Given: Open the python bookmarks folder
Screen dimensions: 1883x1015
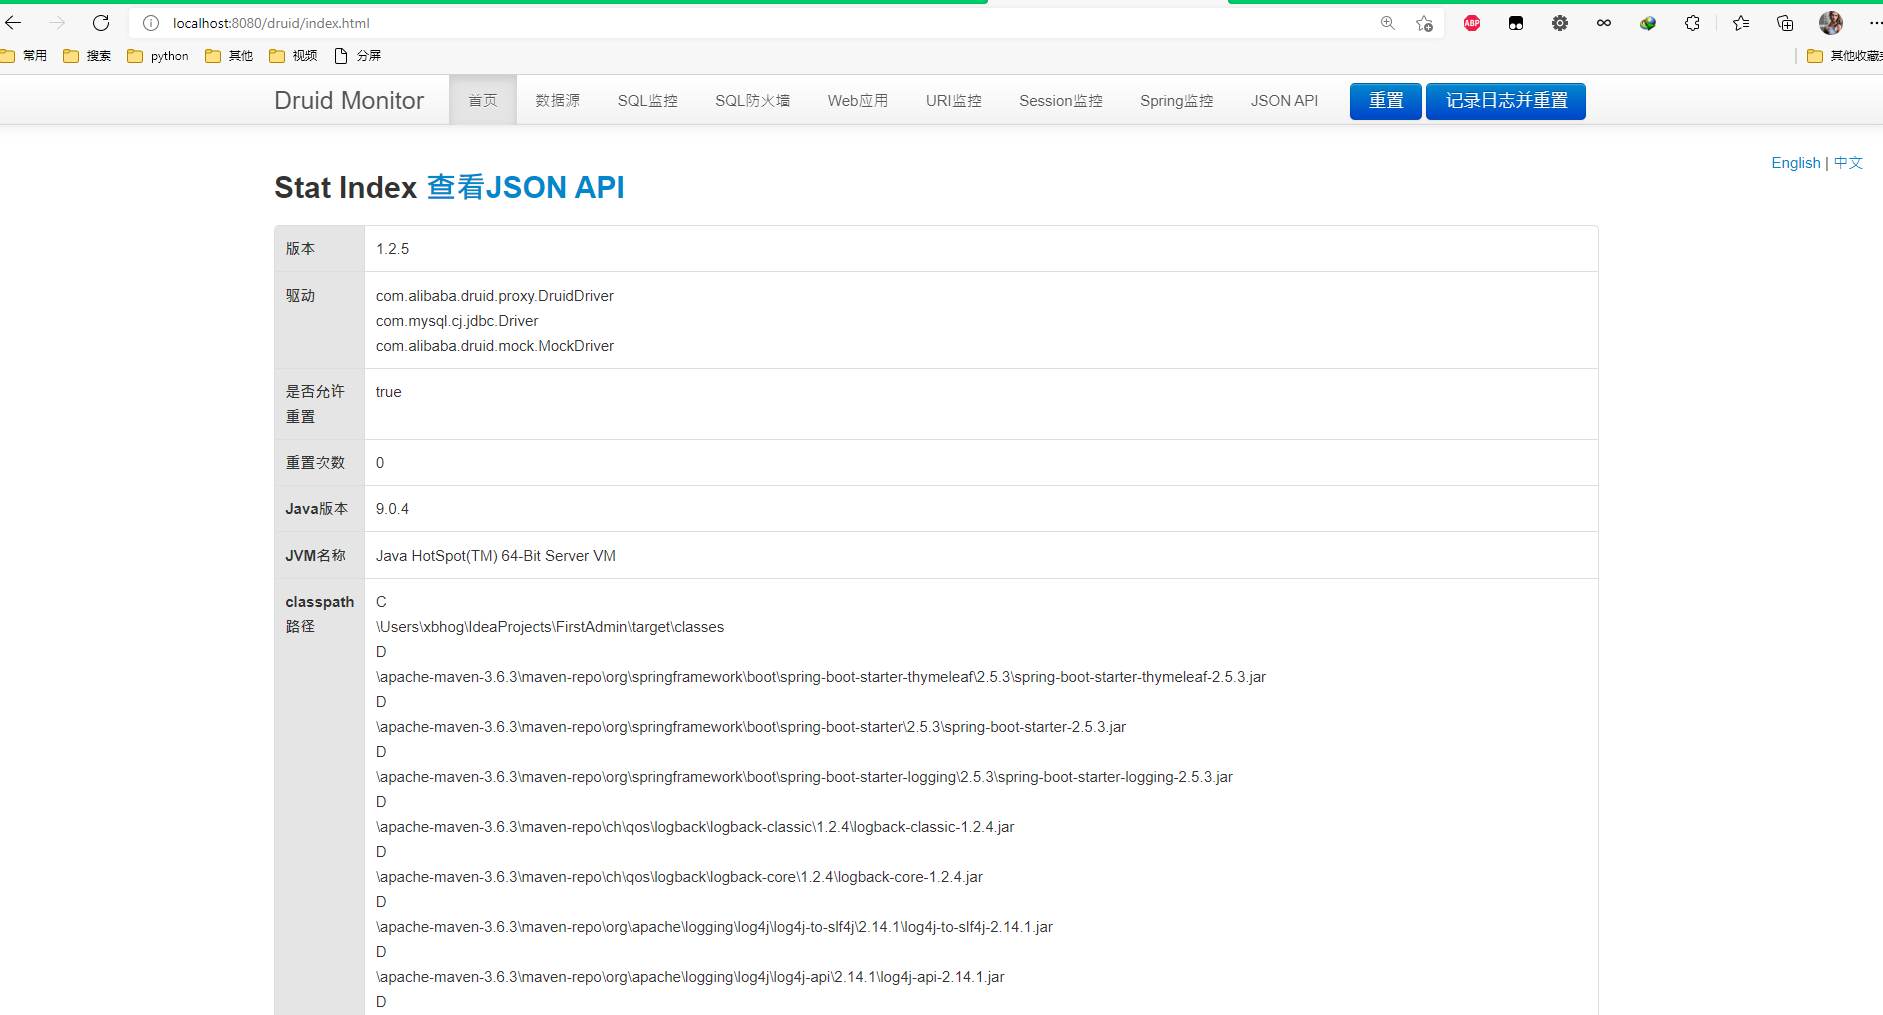Looking at the screenshot, I should pos(158,56).
